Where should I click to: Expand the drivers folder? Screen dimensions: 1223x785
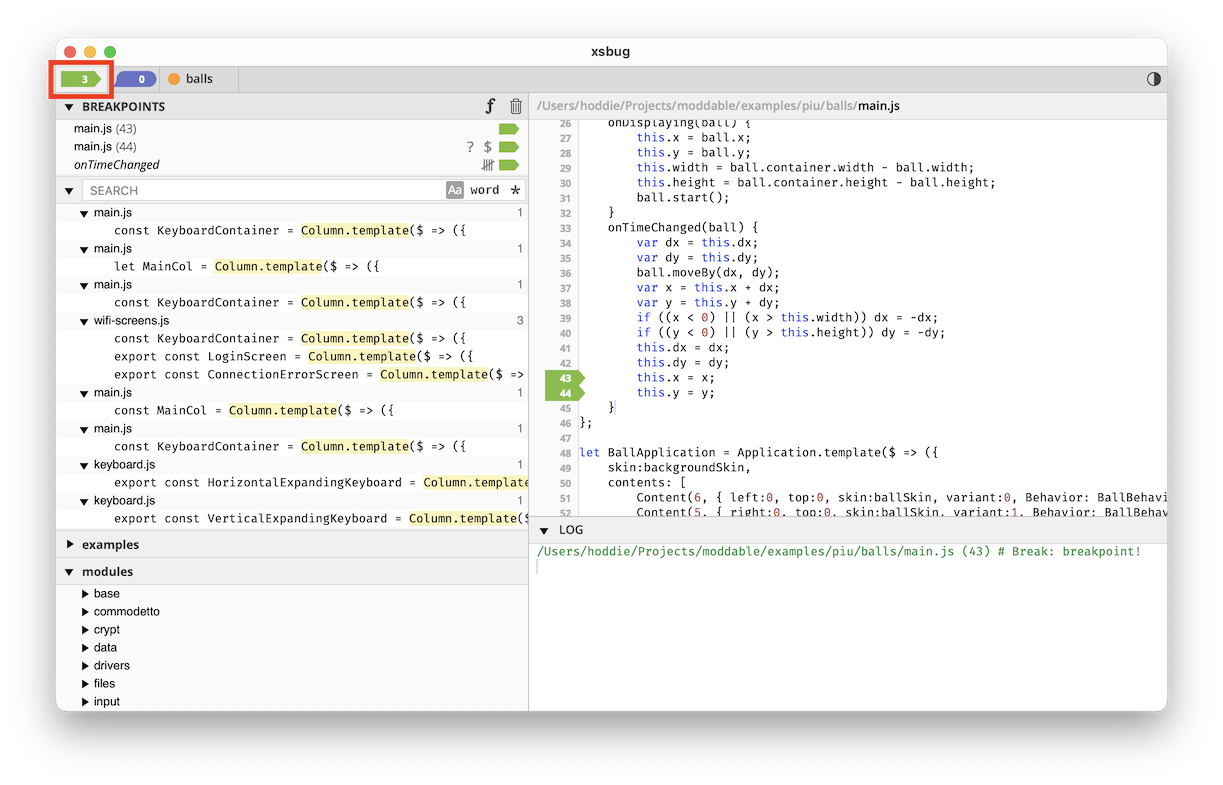click(85, 666)
